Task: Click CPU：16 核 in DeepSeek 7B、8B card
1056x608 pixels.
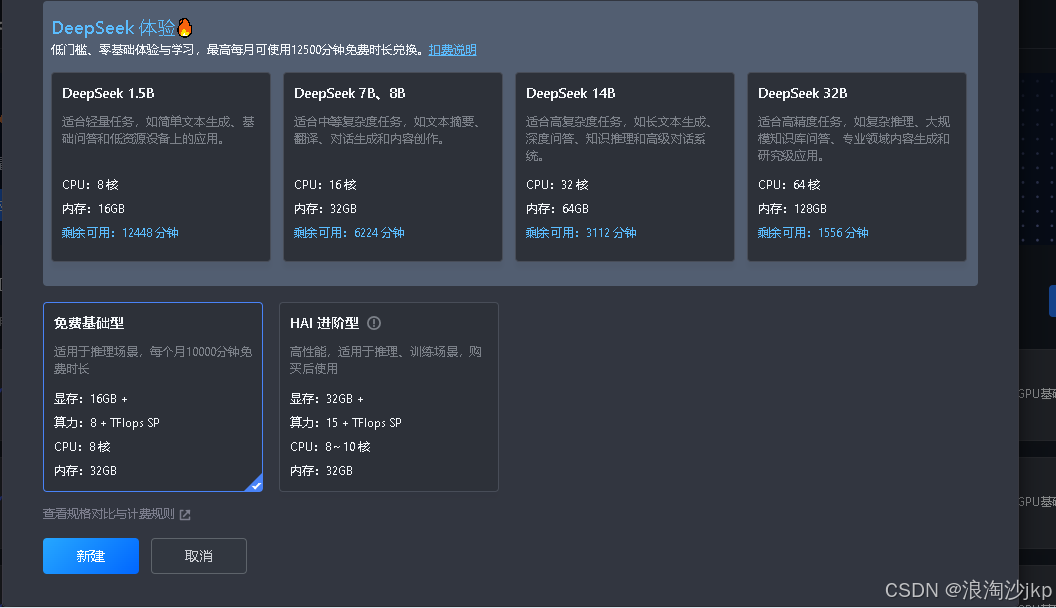Action: (325, 184)
